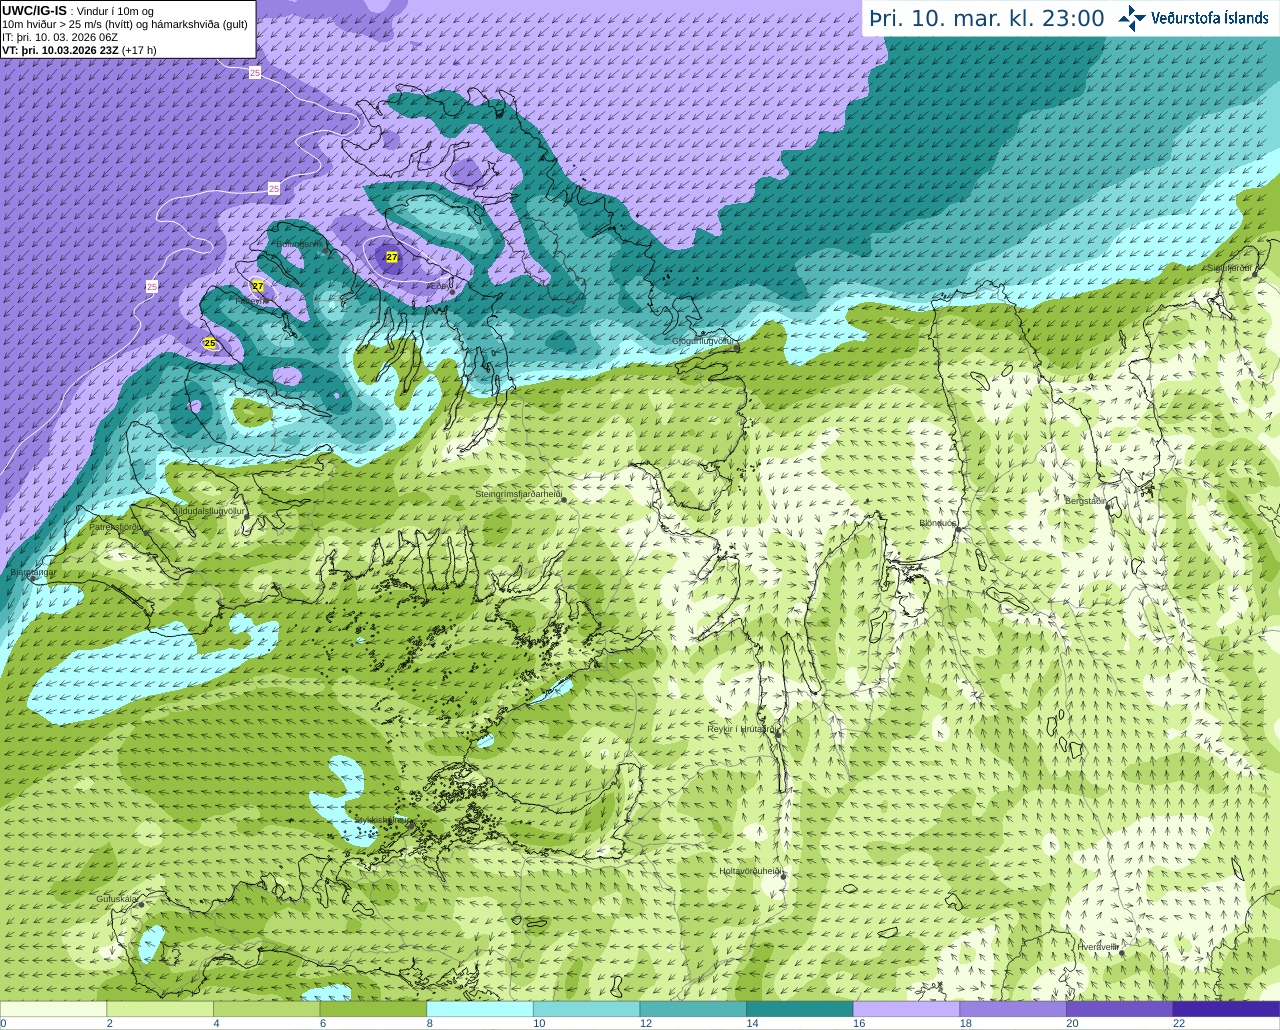The image size is (1280, 1030).
Task: Click the Patreksfjörður station label
Action: point(117,526)
